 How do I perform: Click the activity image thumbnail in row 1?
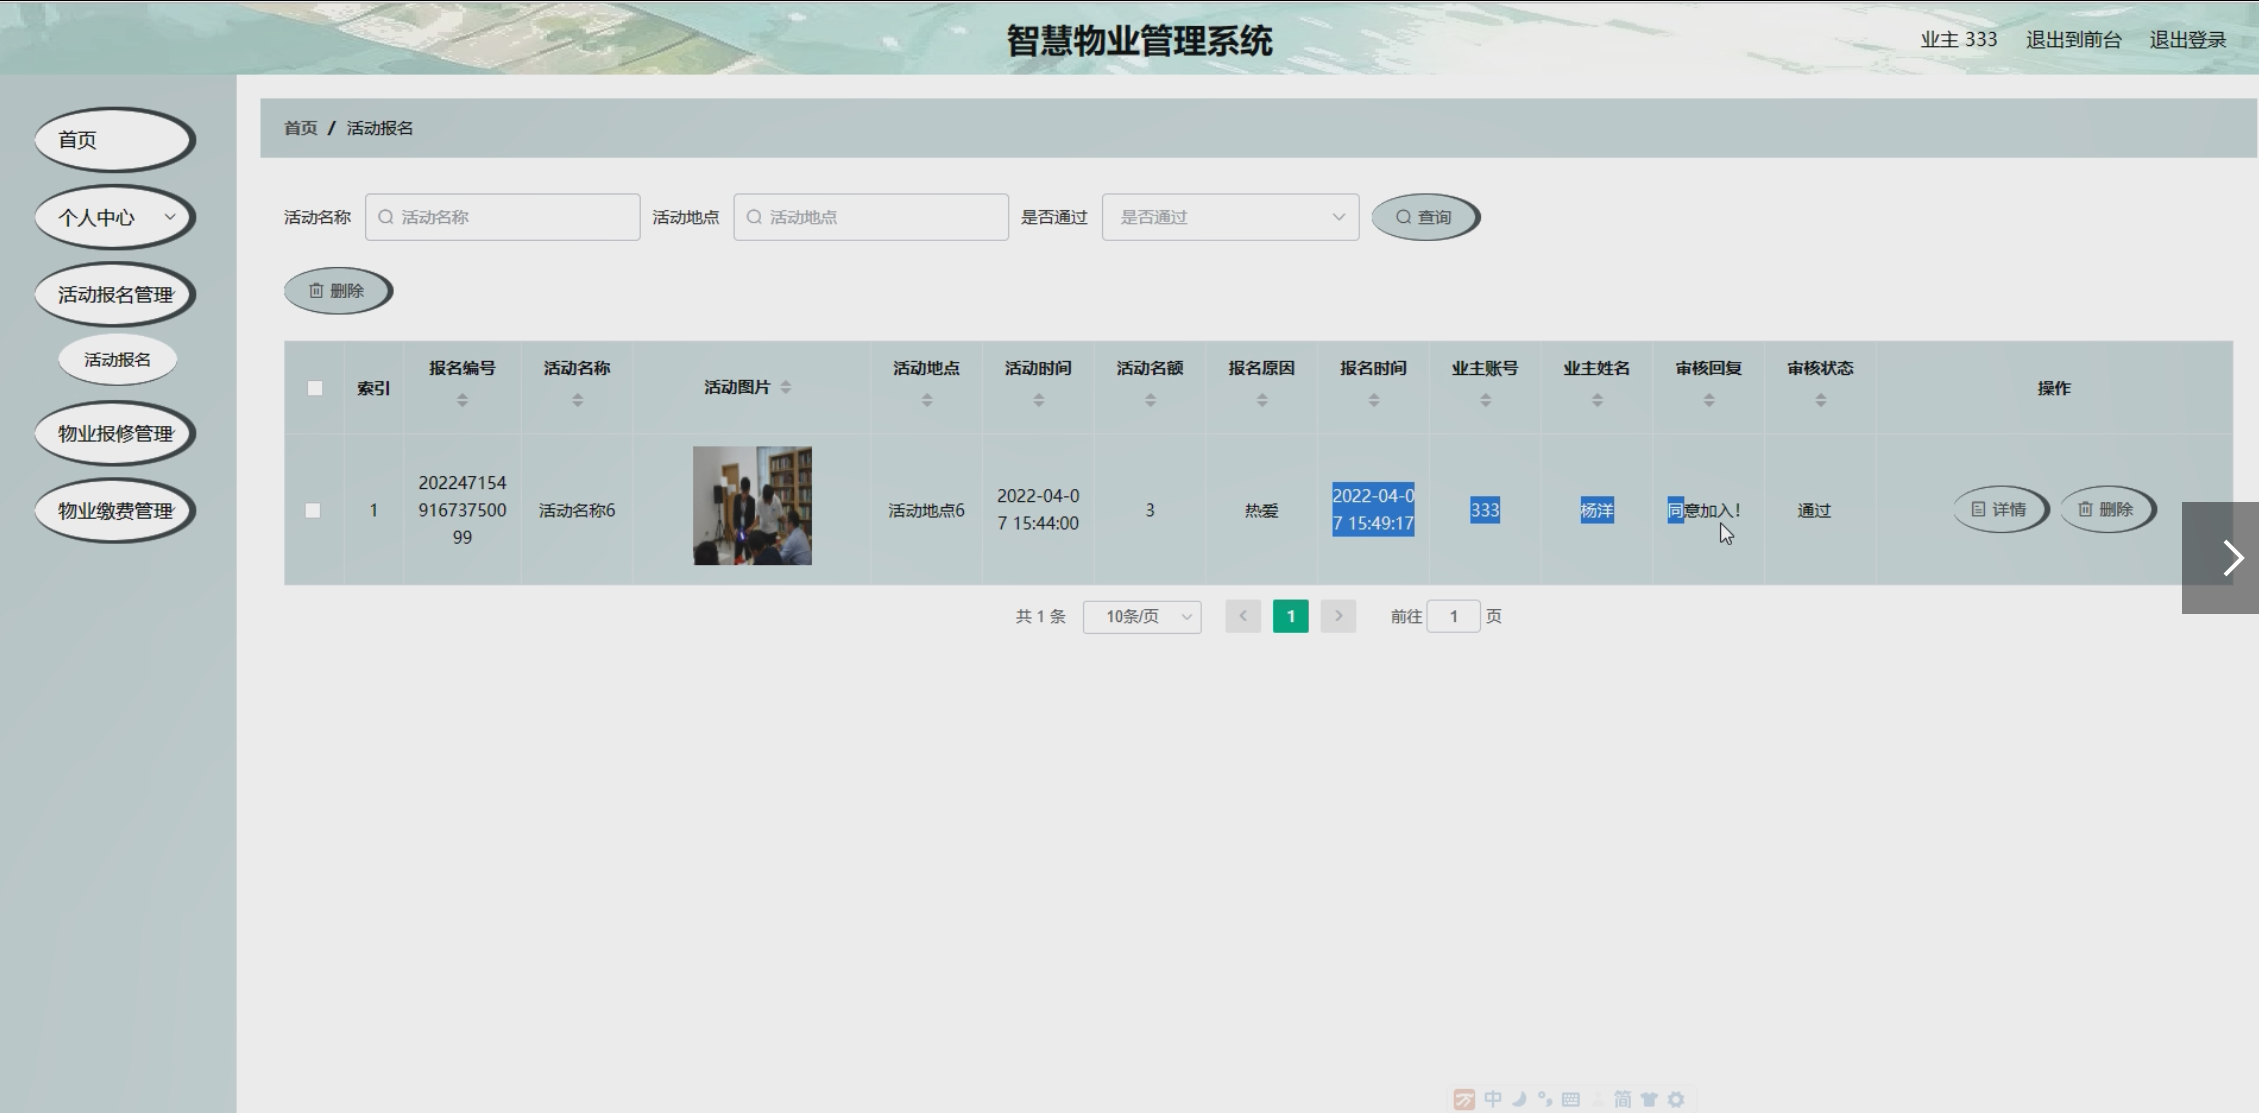[752, 506]
